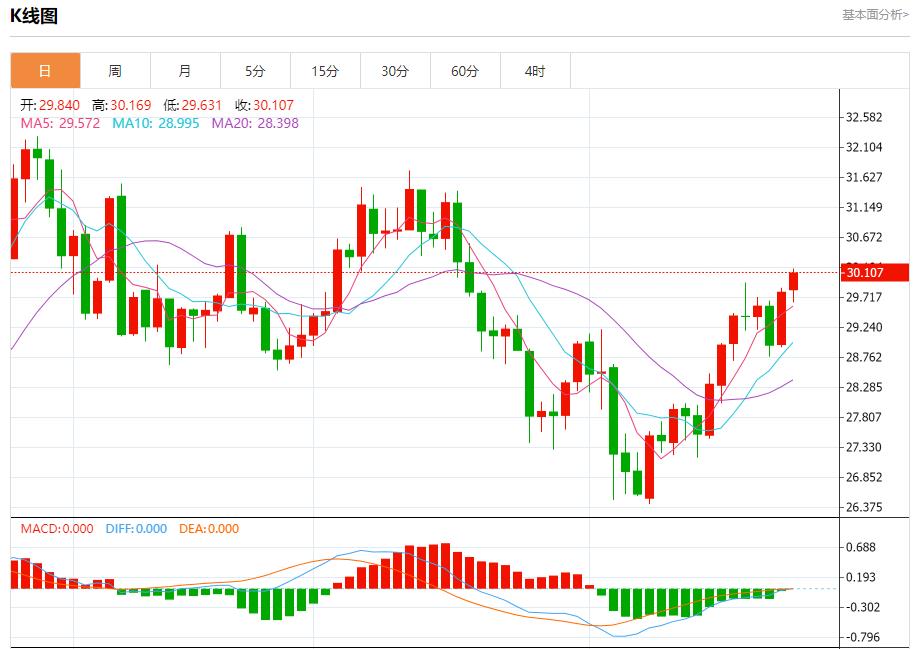The image size is (919, 649).
Task: Switch to the 周 weekly tab
Action: click(x=115, y=71)
